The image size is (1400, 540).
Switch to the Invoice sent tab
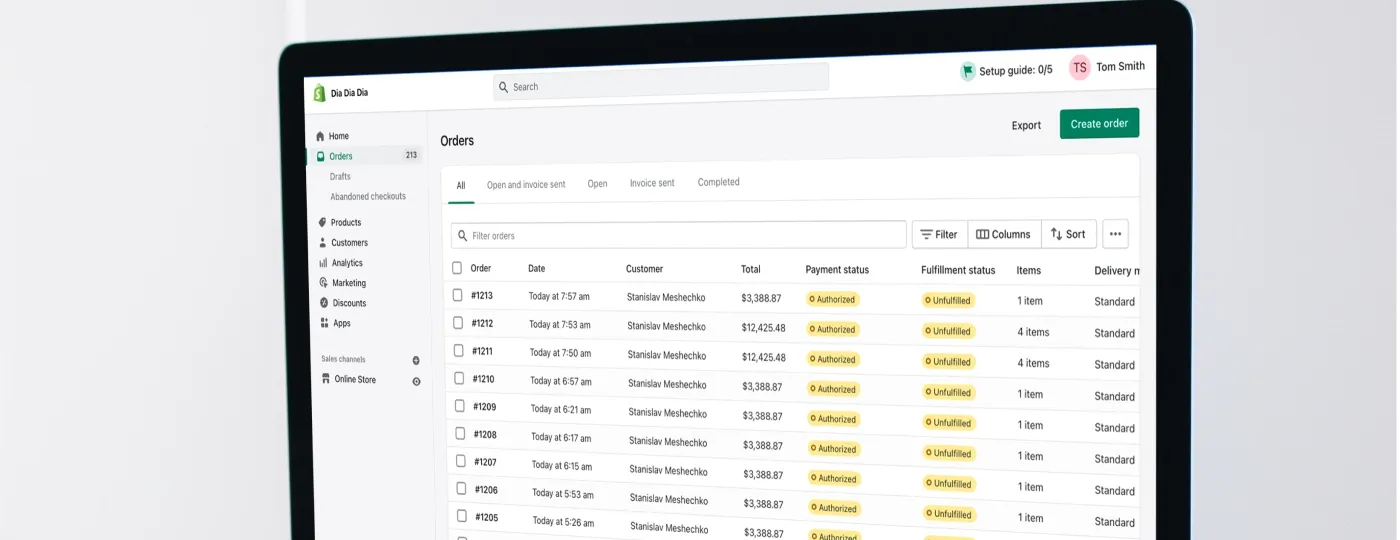[652, 183]
